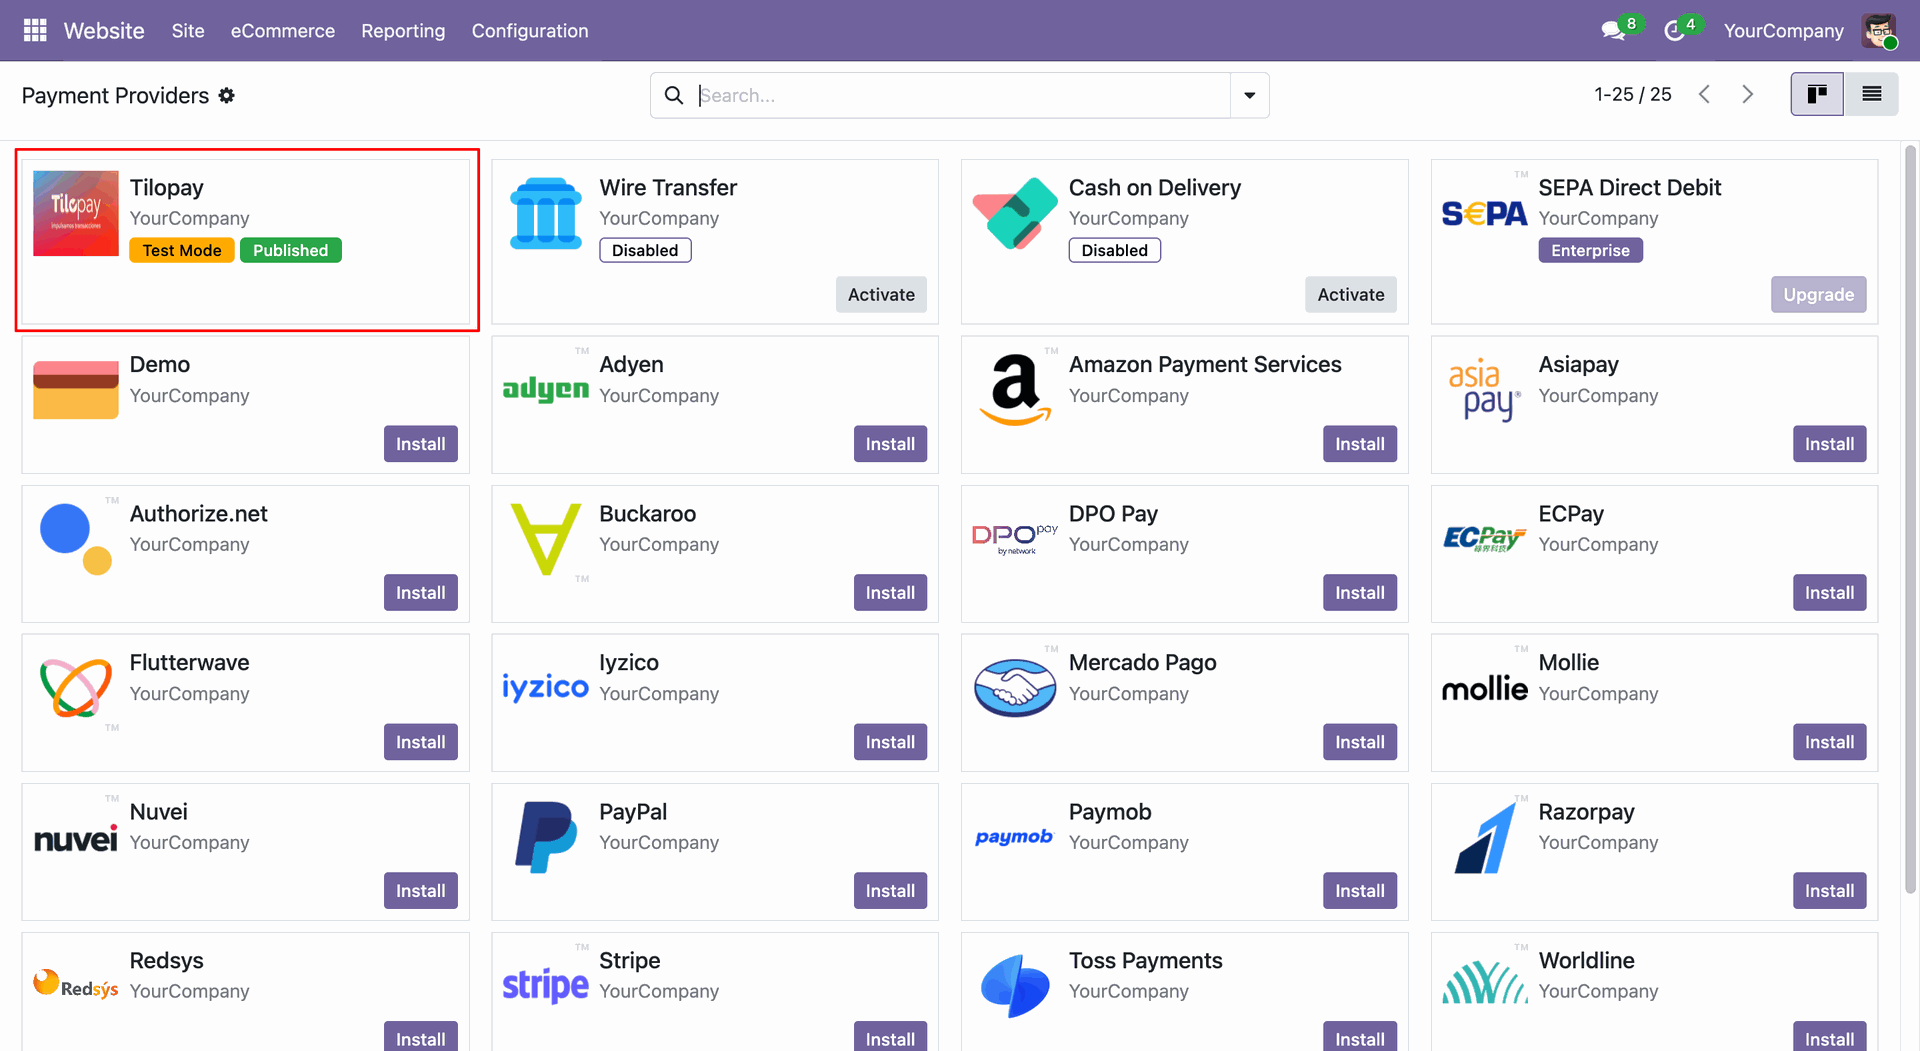Switch to list view
The image size is (1920, 1051).
click(x=1871, y=94)
